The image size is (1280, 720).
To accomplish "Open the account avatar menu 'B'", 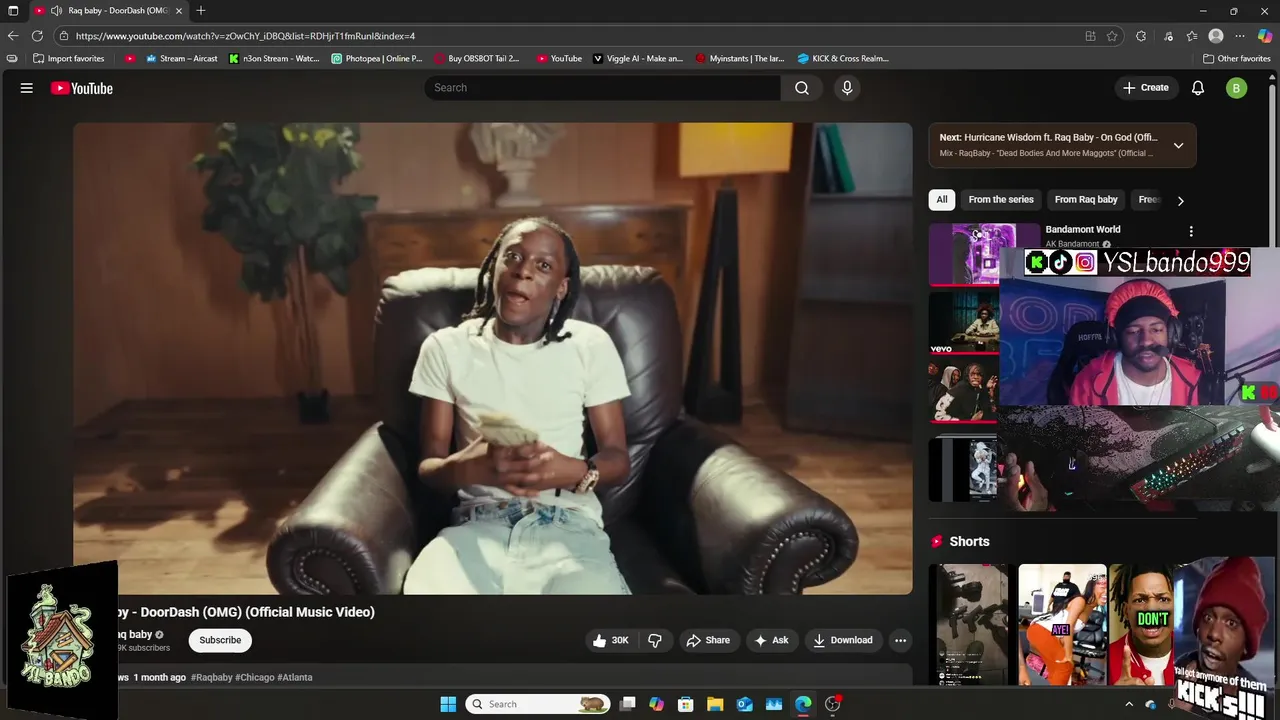I will (1236, 88).
